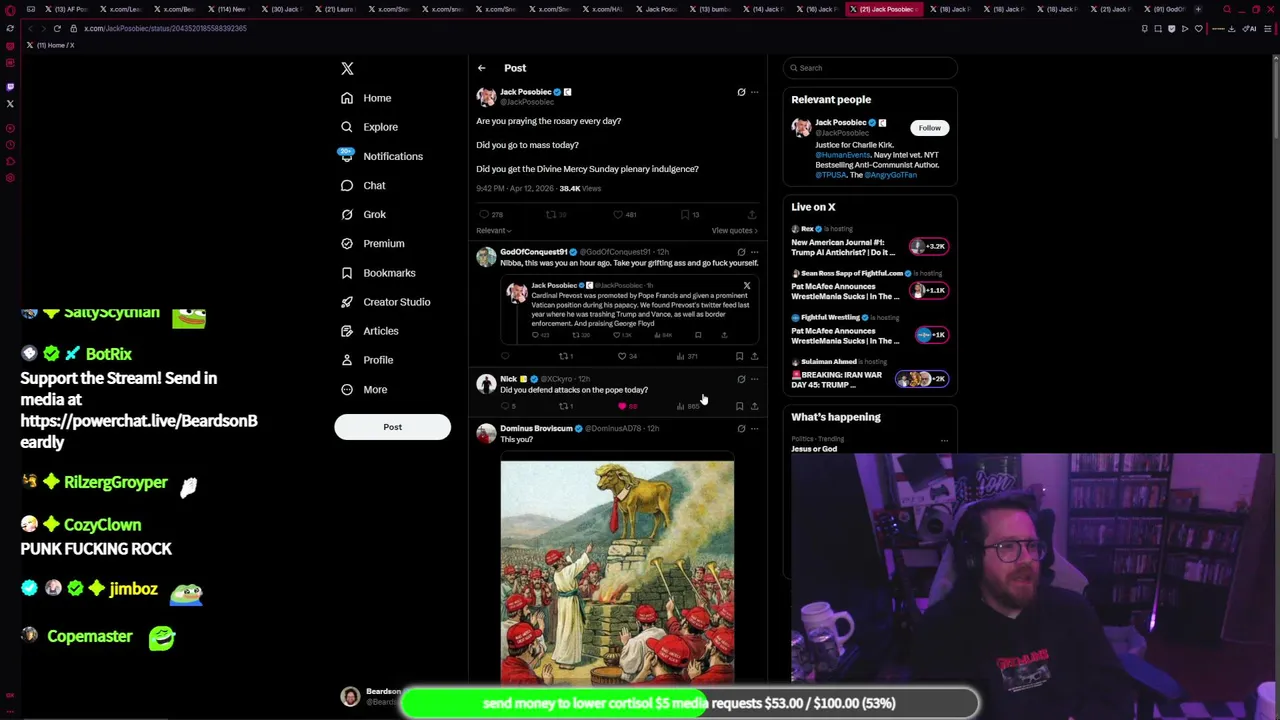Reply to Nick's comment

pos(509,406)
